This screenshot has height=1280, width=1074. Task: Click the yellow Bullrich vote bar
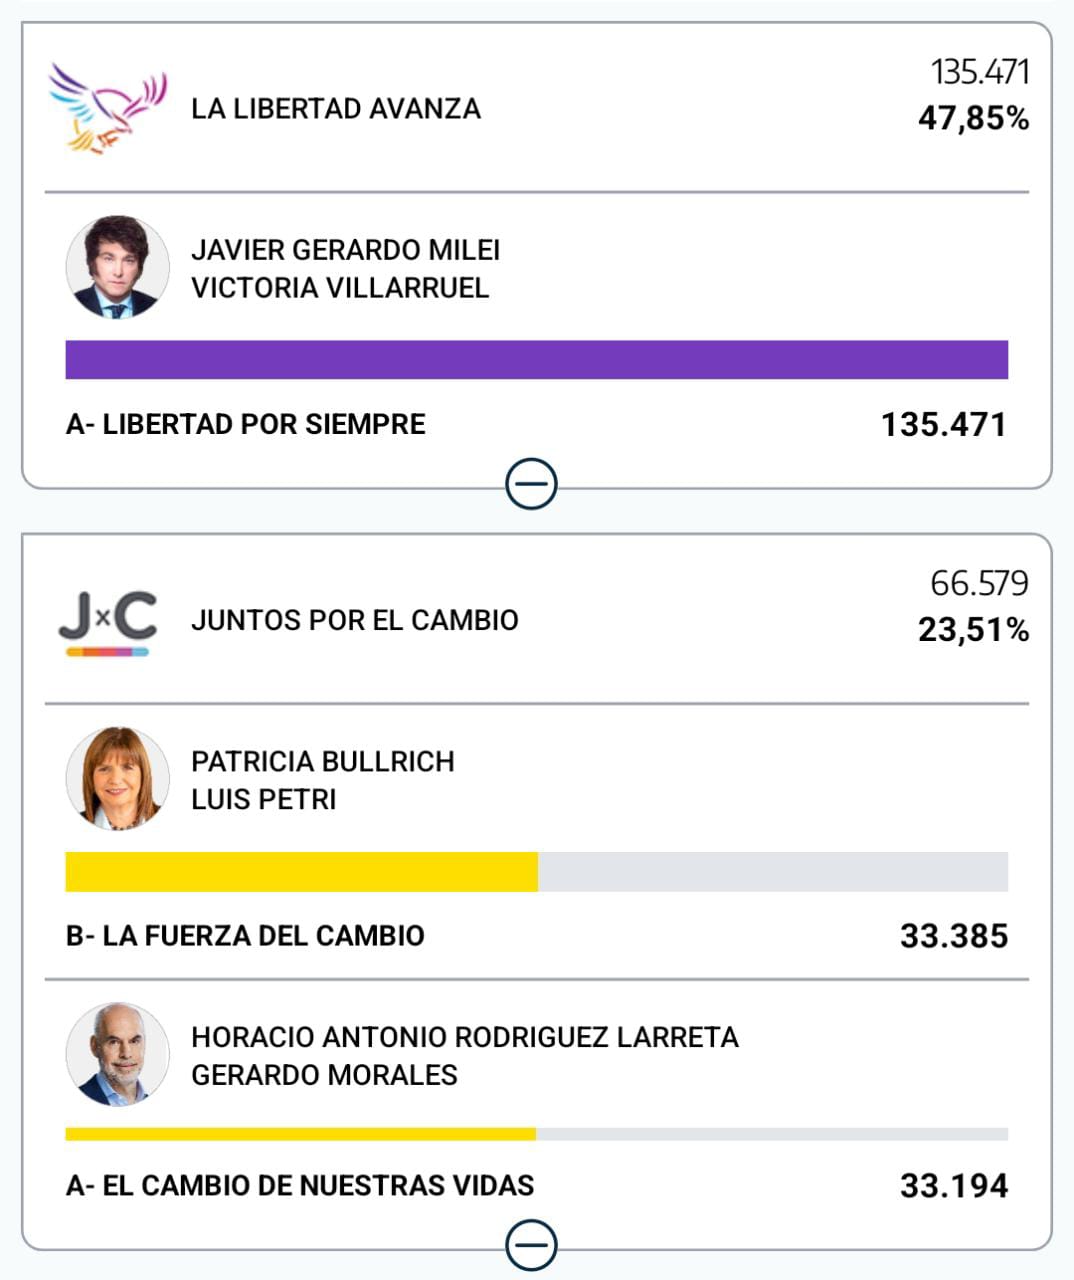click(301, 872)
